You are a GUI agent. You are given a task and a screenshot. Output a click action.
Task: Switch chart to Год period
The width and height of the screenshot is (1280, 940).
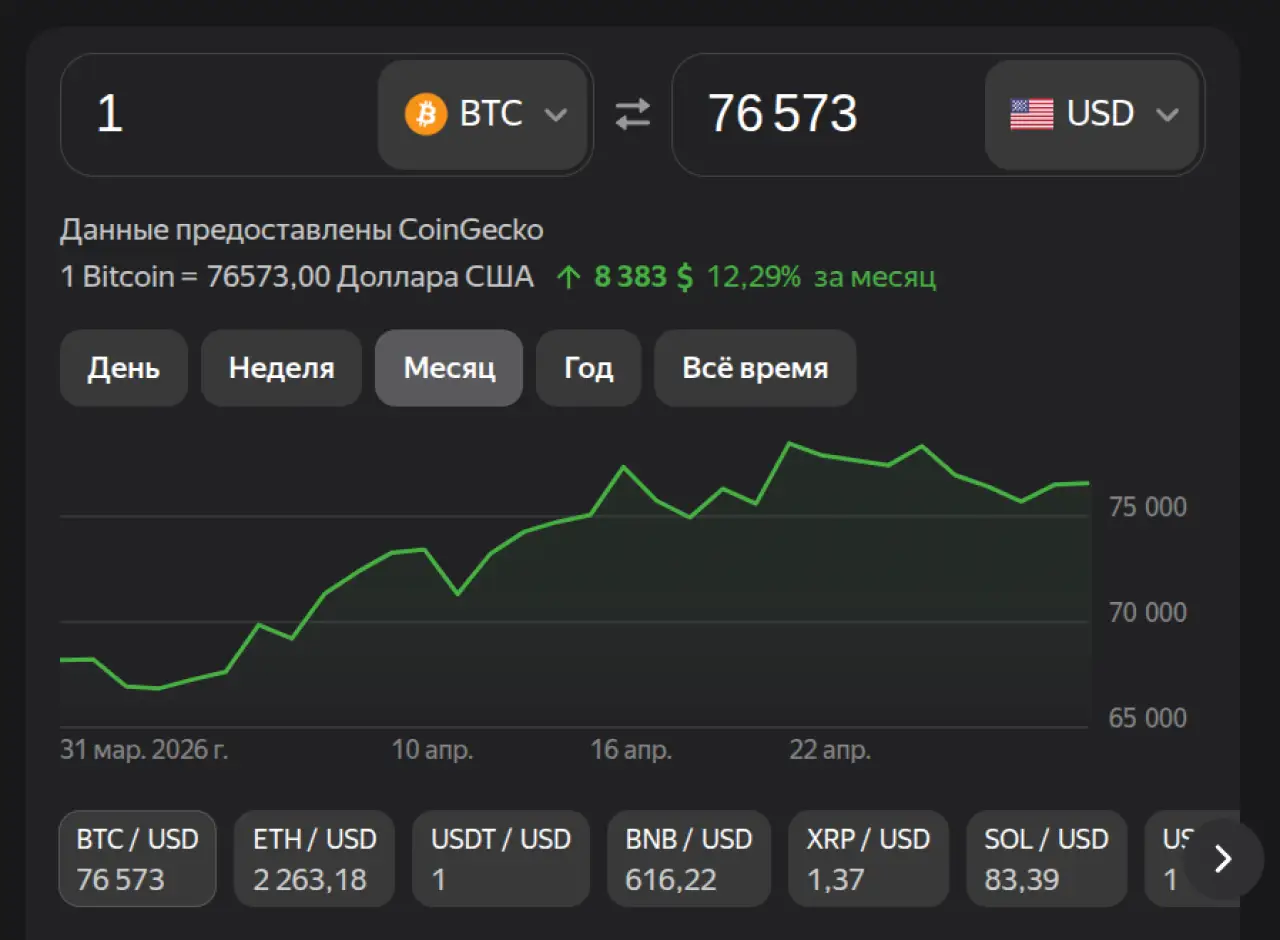pos(588,368)
